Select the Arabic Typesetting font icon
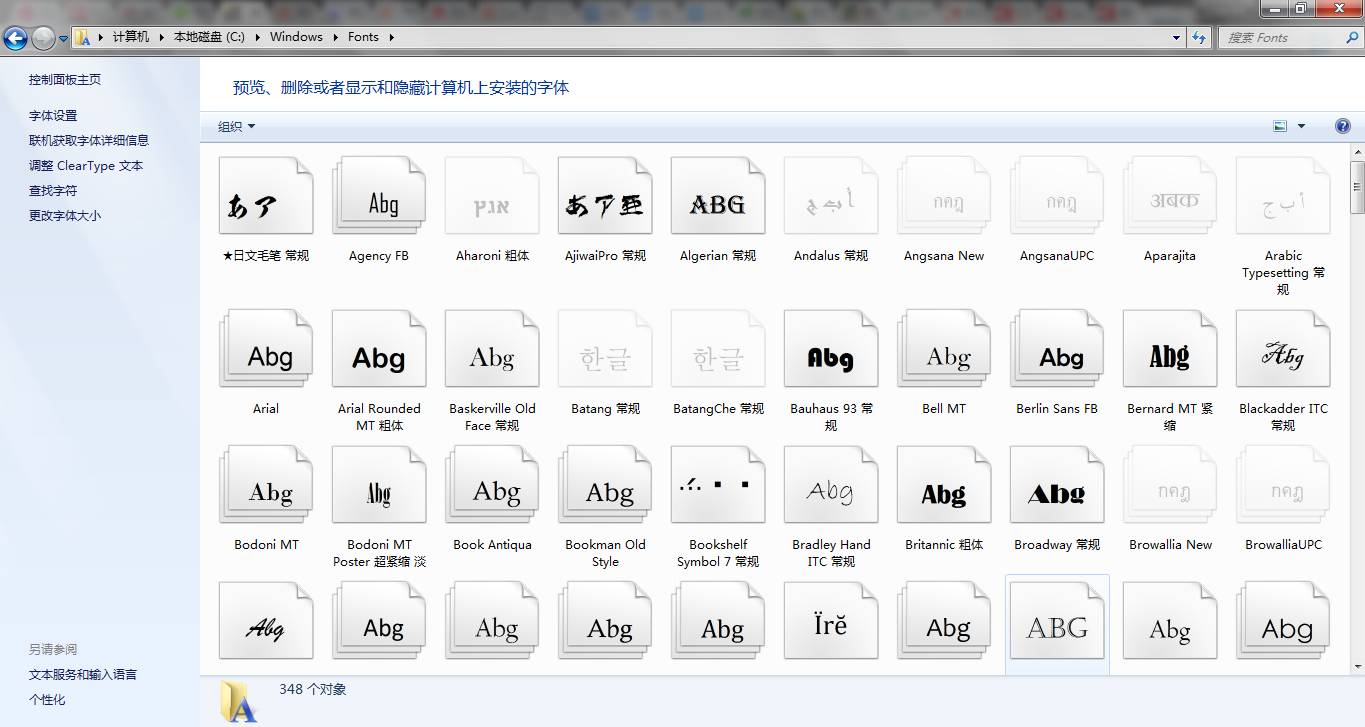The image size is (1365, 727). [x=1283, y=196]
